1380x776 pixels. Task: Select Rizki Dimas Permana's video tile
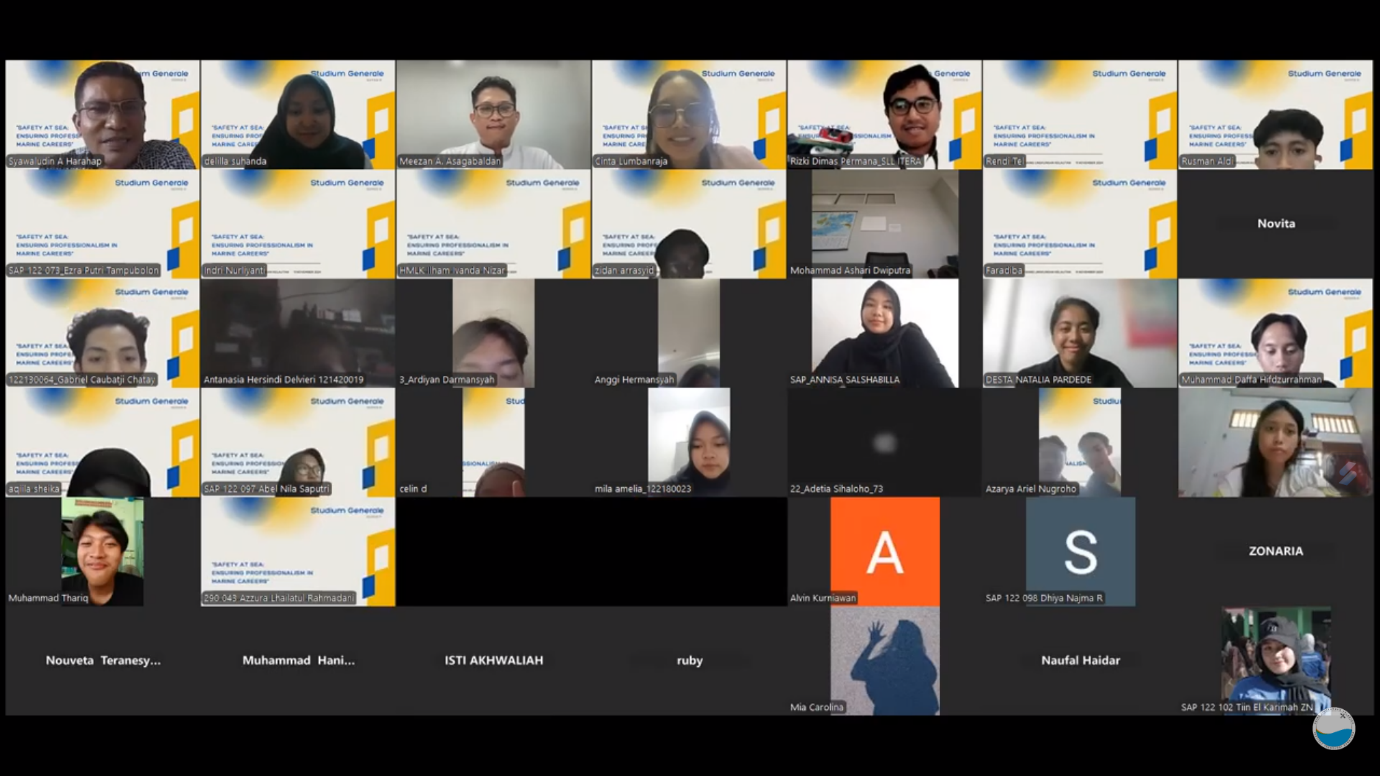884,114
